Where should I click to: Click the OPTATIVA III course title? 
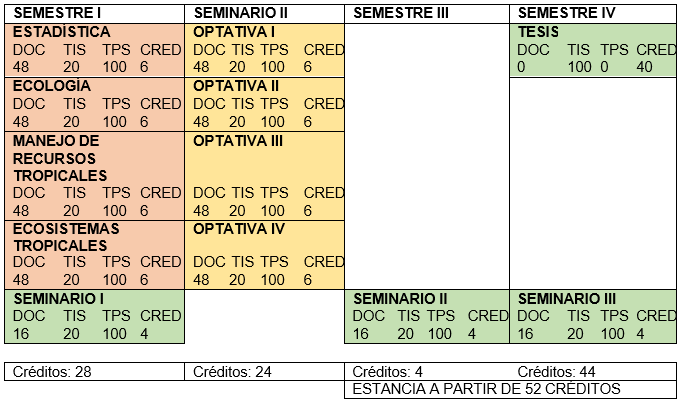[238, 140]
